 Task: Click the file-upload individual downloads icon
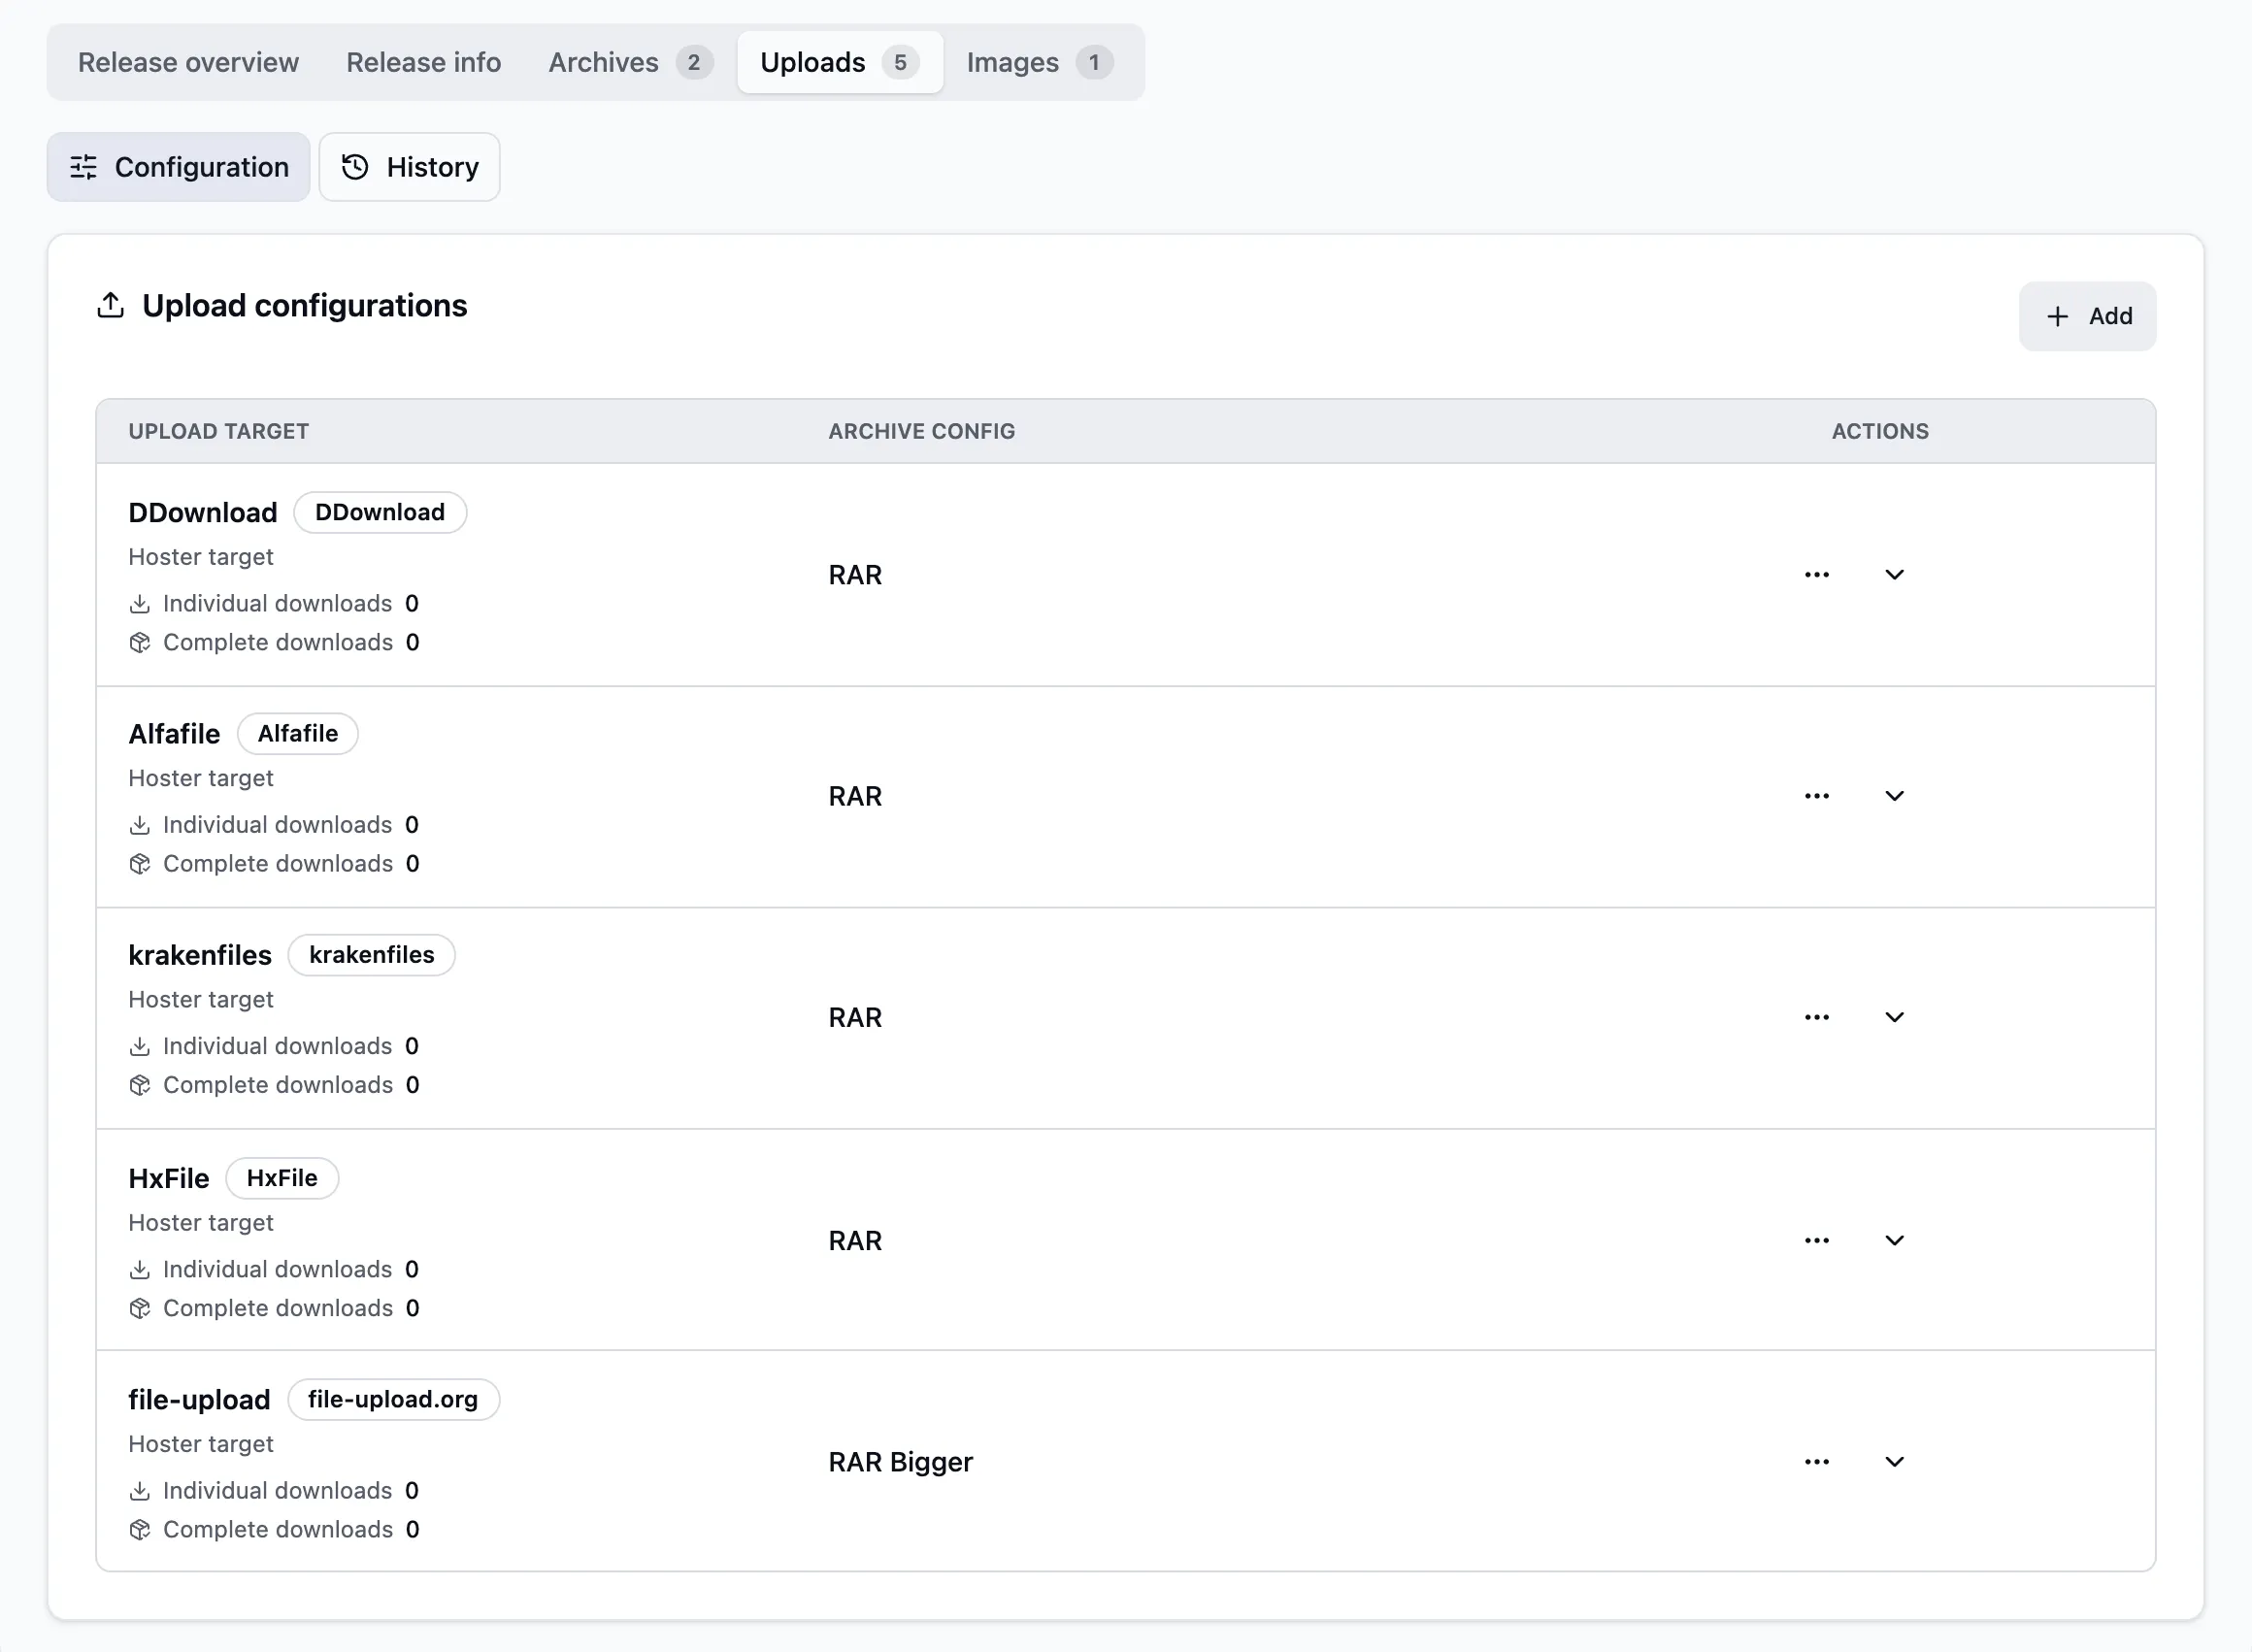coord(140,1491)
